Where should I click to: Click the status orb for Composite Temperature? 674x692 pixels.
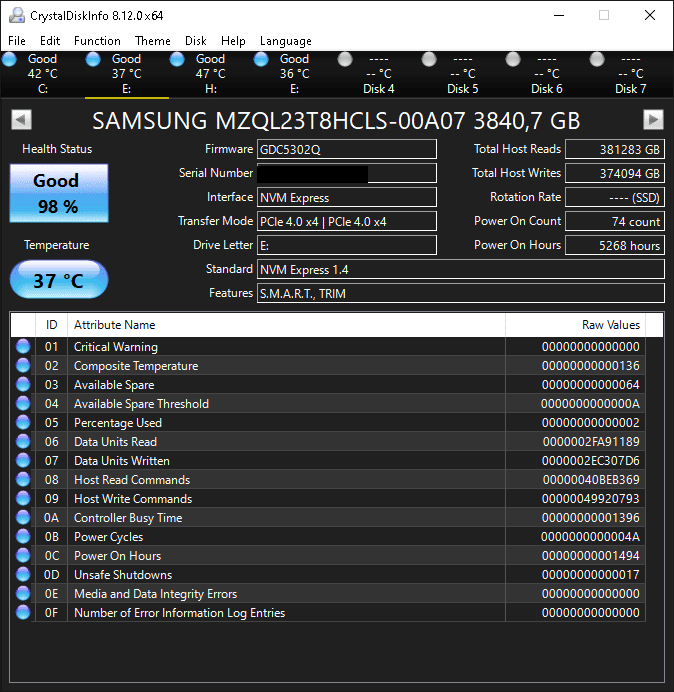[23, 365]
